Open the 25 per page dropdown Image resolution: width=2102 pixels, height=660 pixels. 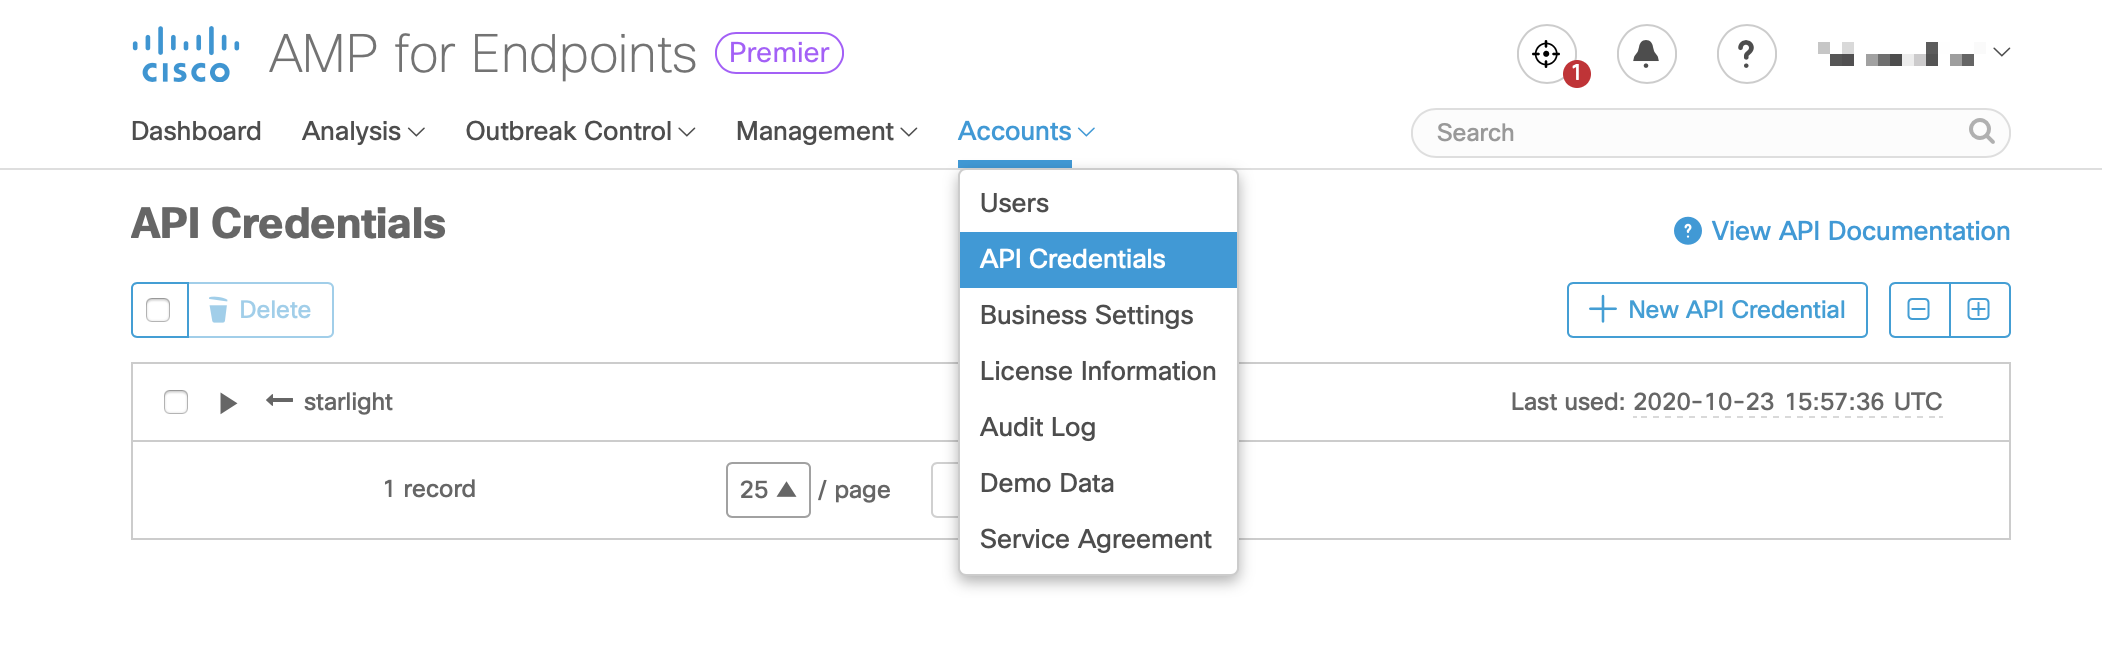pyautogui.click(x=767, y=490)
